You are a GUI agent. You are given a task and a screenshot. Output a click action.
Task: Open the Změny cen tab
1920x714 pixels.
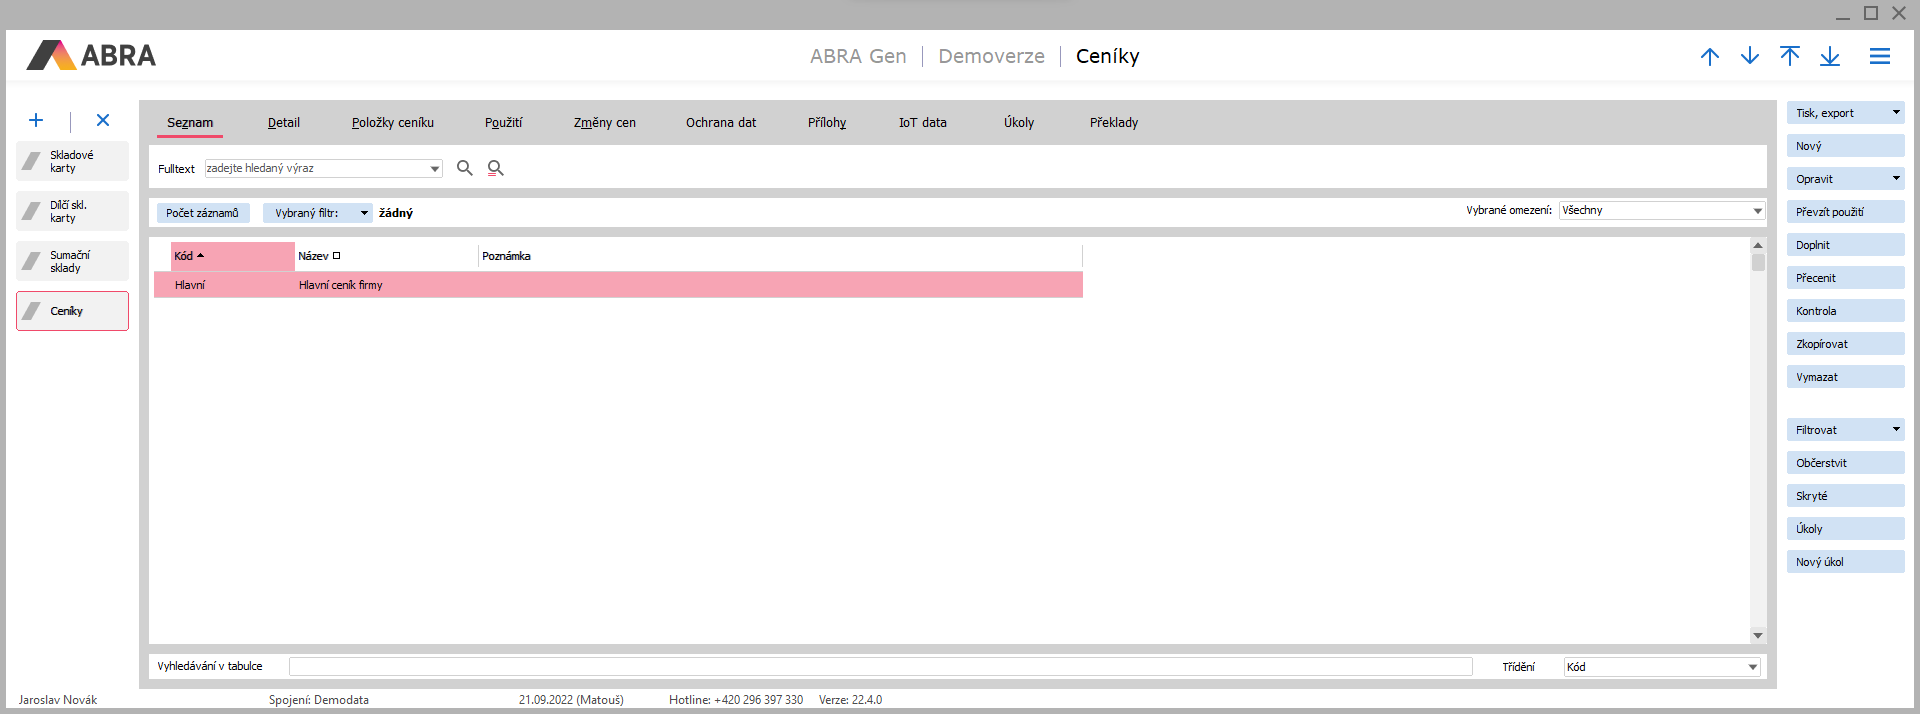(604, 123)
